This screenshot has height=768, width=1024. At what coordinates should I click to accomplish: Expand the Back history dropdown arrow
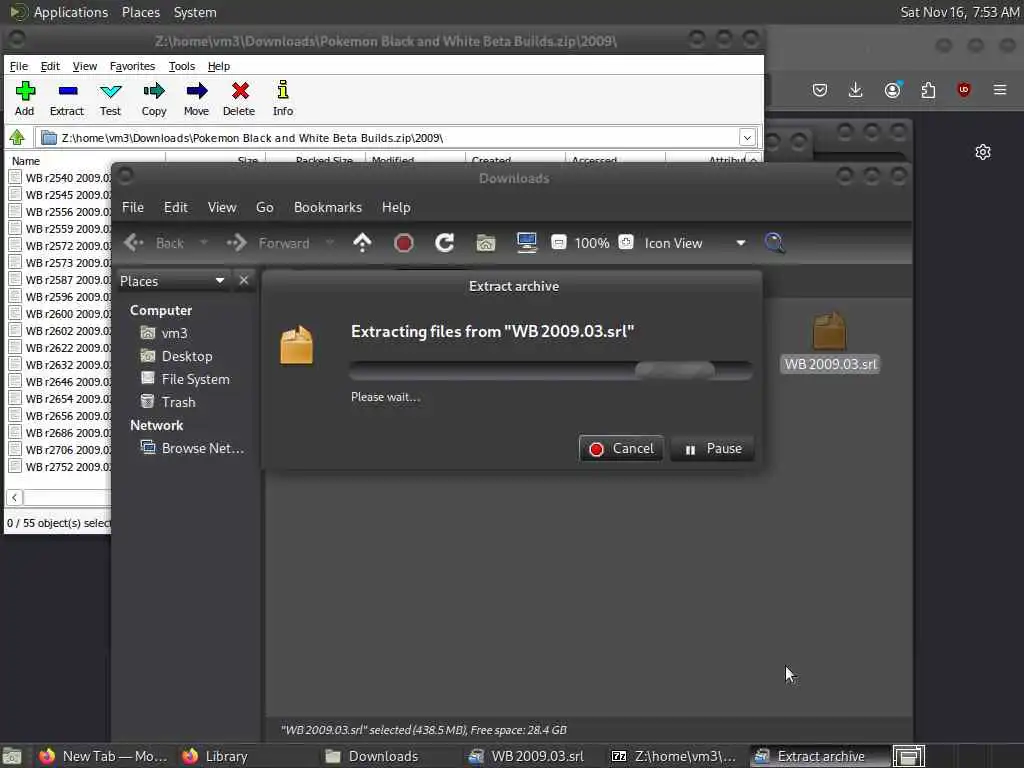[x=204, y=243]
